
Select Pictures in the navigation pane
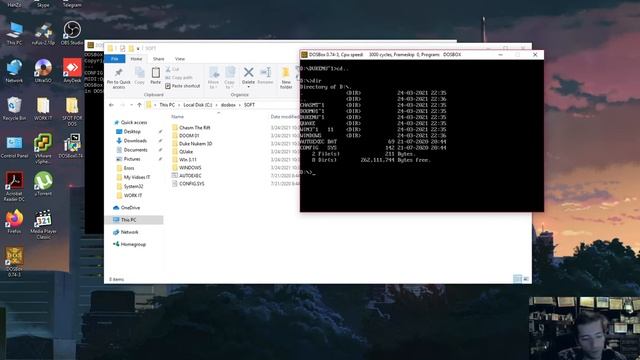(132, 159)
